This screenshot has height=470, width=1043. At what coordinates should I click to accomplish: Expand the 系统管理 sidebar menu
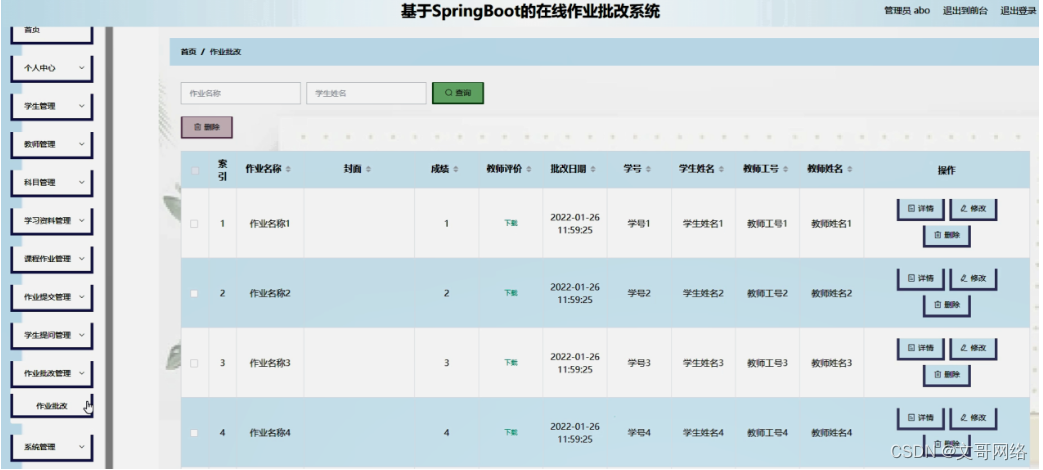coord(52,447)
